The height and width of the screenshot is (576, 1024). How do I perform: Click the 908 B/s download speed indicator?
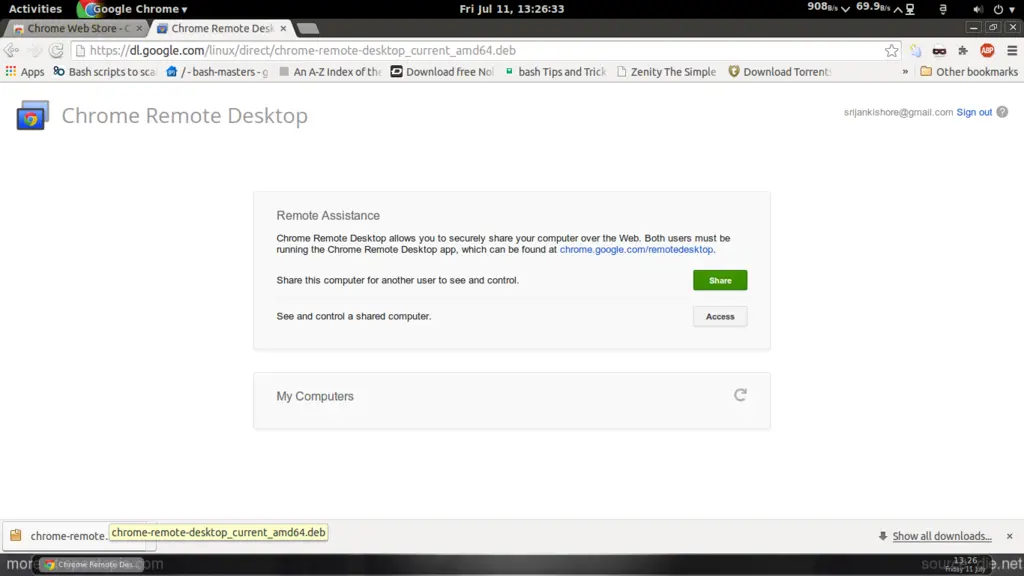tap(828, 8)
